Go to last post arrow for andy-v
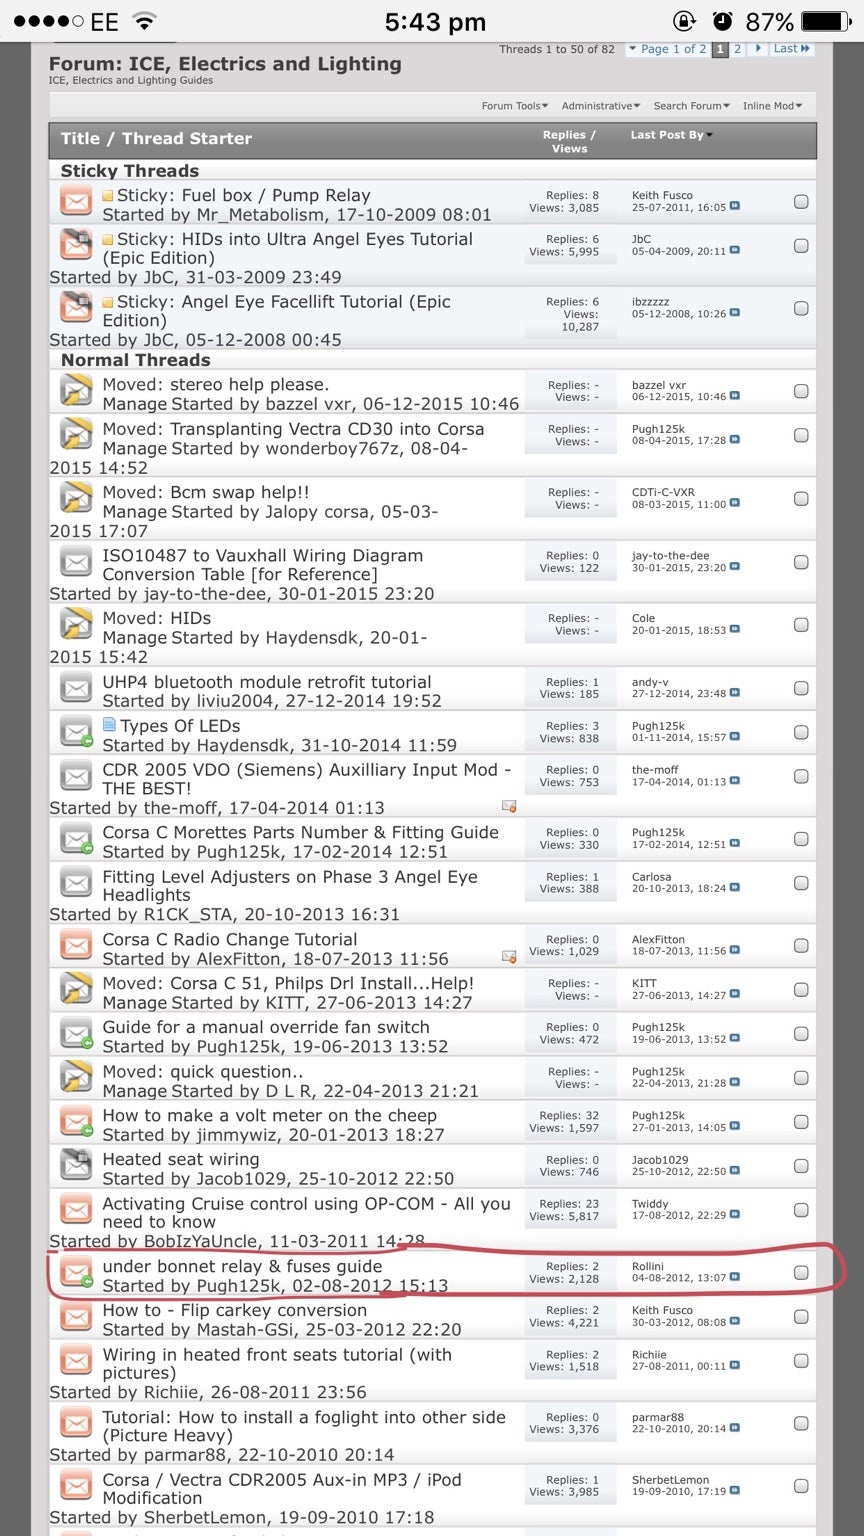Viewport: 864px width, 1536px height. 735,694
